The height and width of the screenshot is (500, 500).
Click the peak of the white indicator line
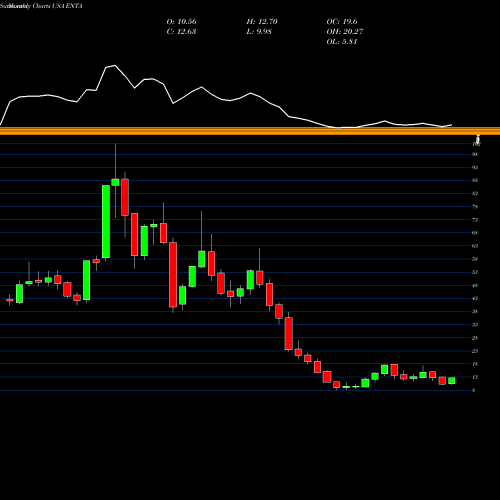click(115, 65)
